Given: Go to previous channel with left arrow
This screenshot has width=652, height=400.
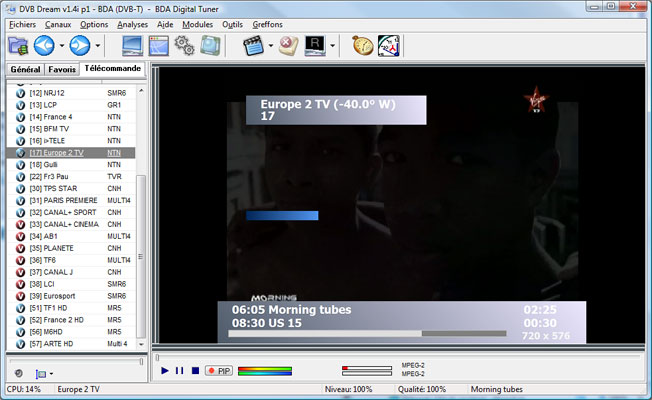Looking at the screenshot, I should pos(44,45).
